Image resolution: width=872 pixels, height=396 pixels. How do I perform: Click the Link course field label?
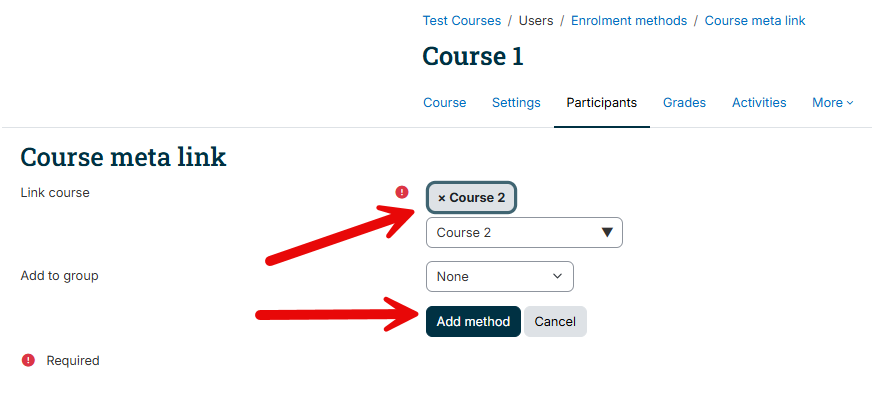pyautogui.click(x=55, y=192)
